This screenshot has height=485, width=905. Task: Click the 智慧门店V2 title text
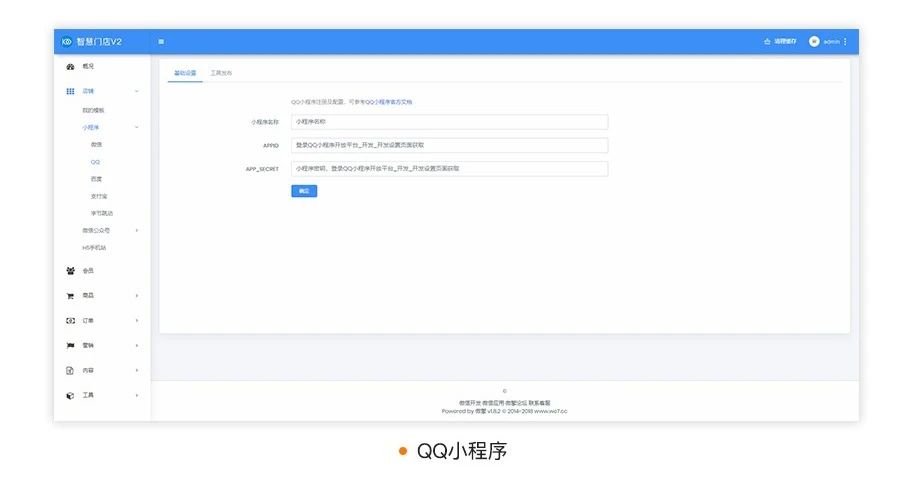click(99, 42)
